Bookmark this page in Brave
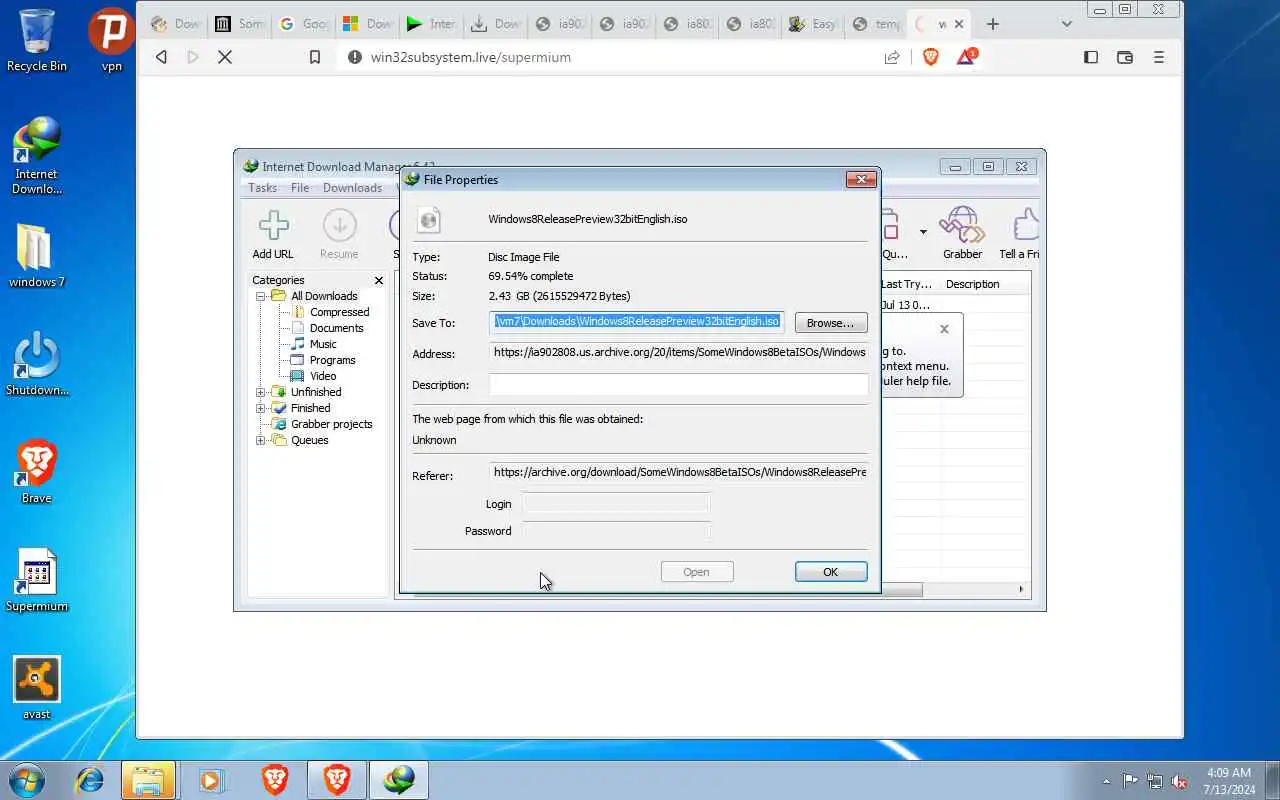 point(314,57)
